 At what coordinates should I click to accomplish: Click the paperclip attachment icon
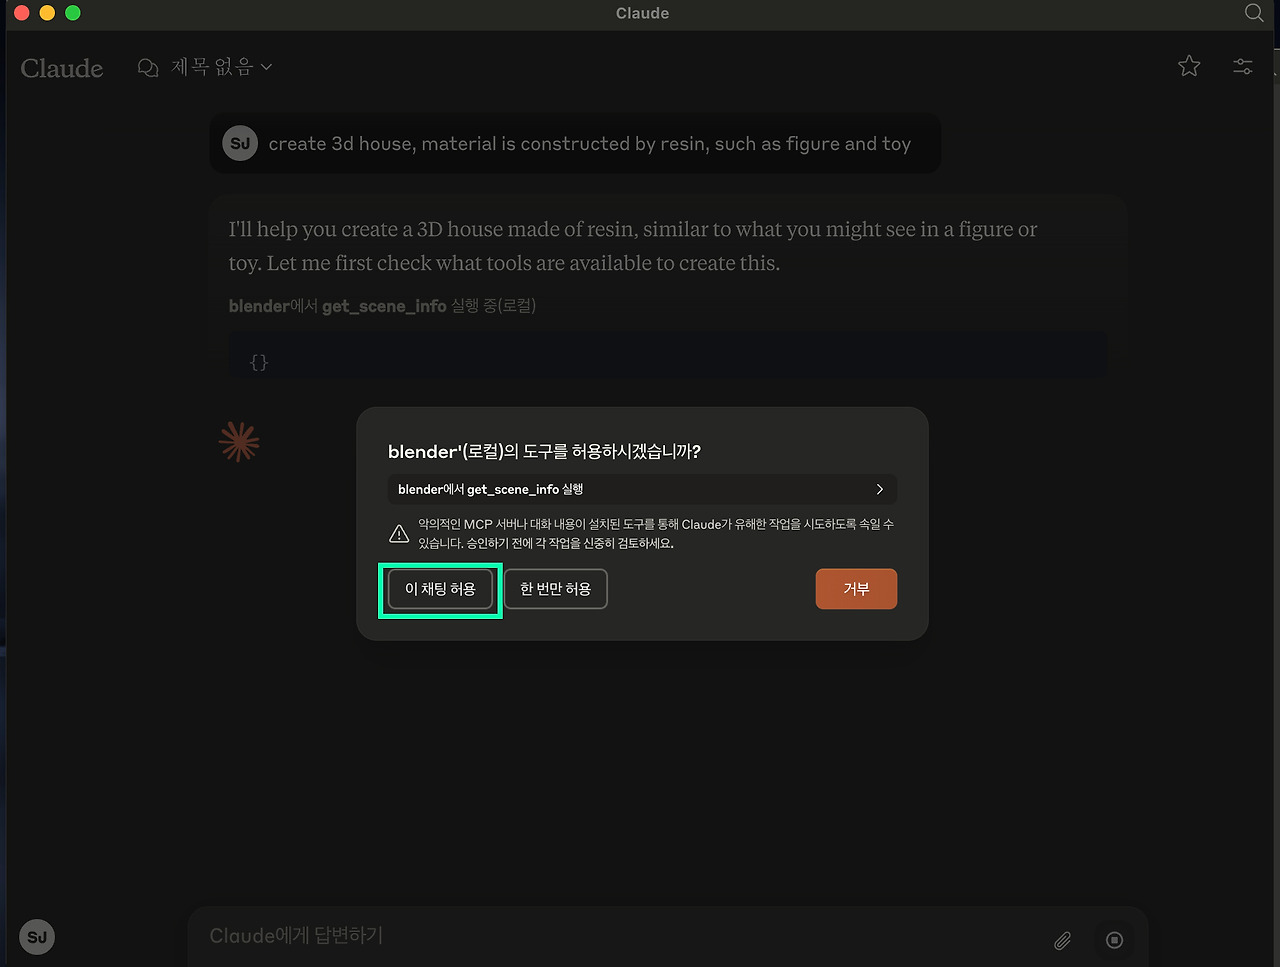(x=1062, y=940)
